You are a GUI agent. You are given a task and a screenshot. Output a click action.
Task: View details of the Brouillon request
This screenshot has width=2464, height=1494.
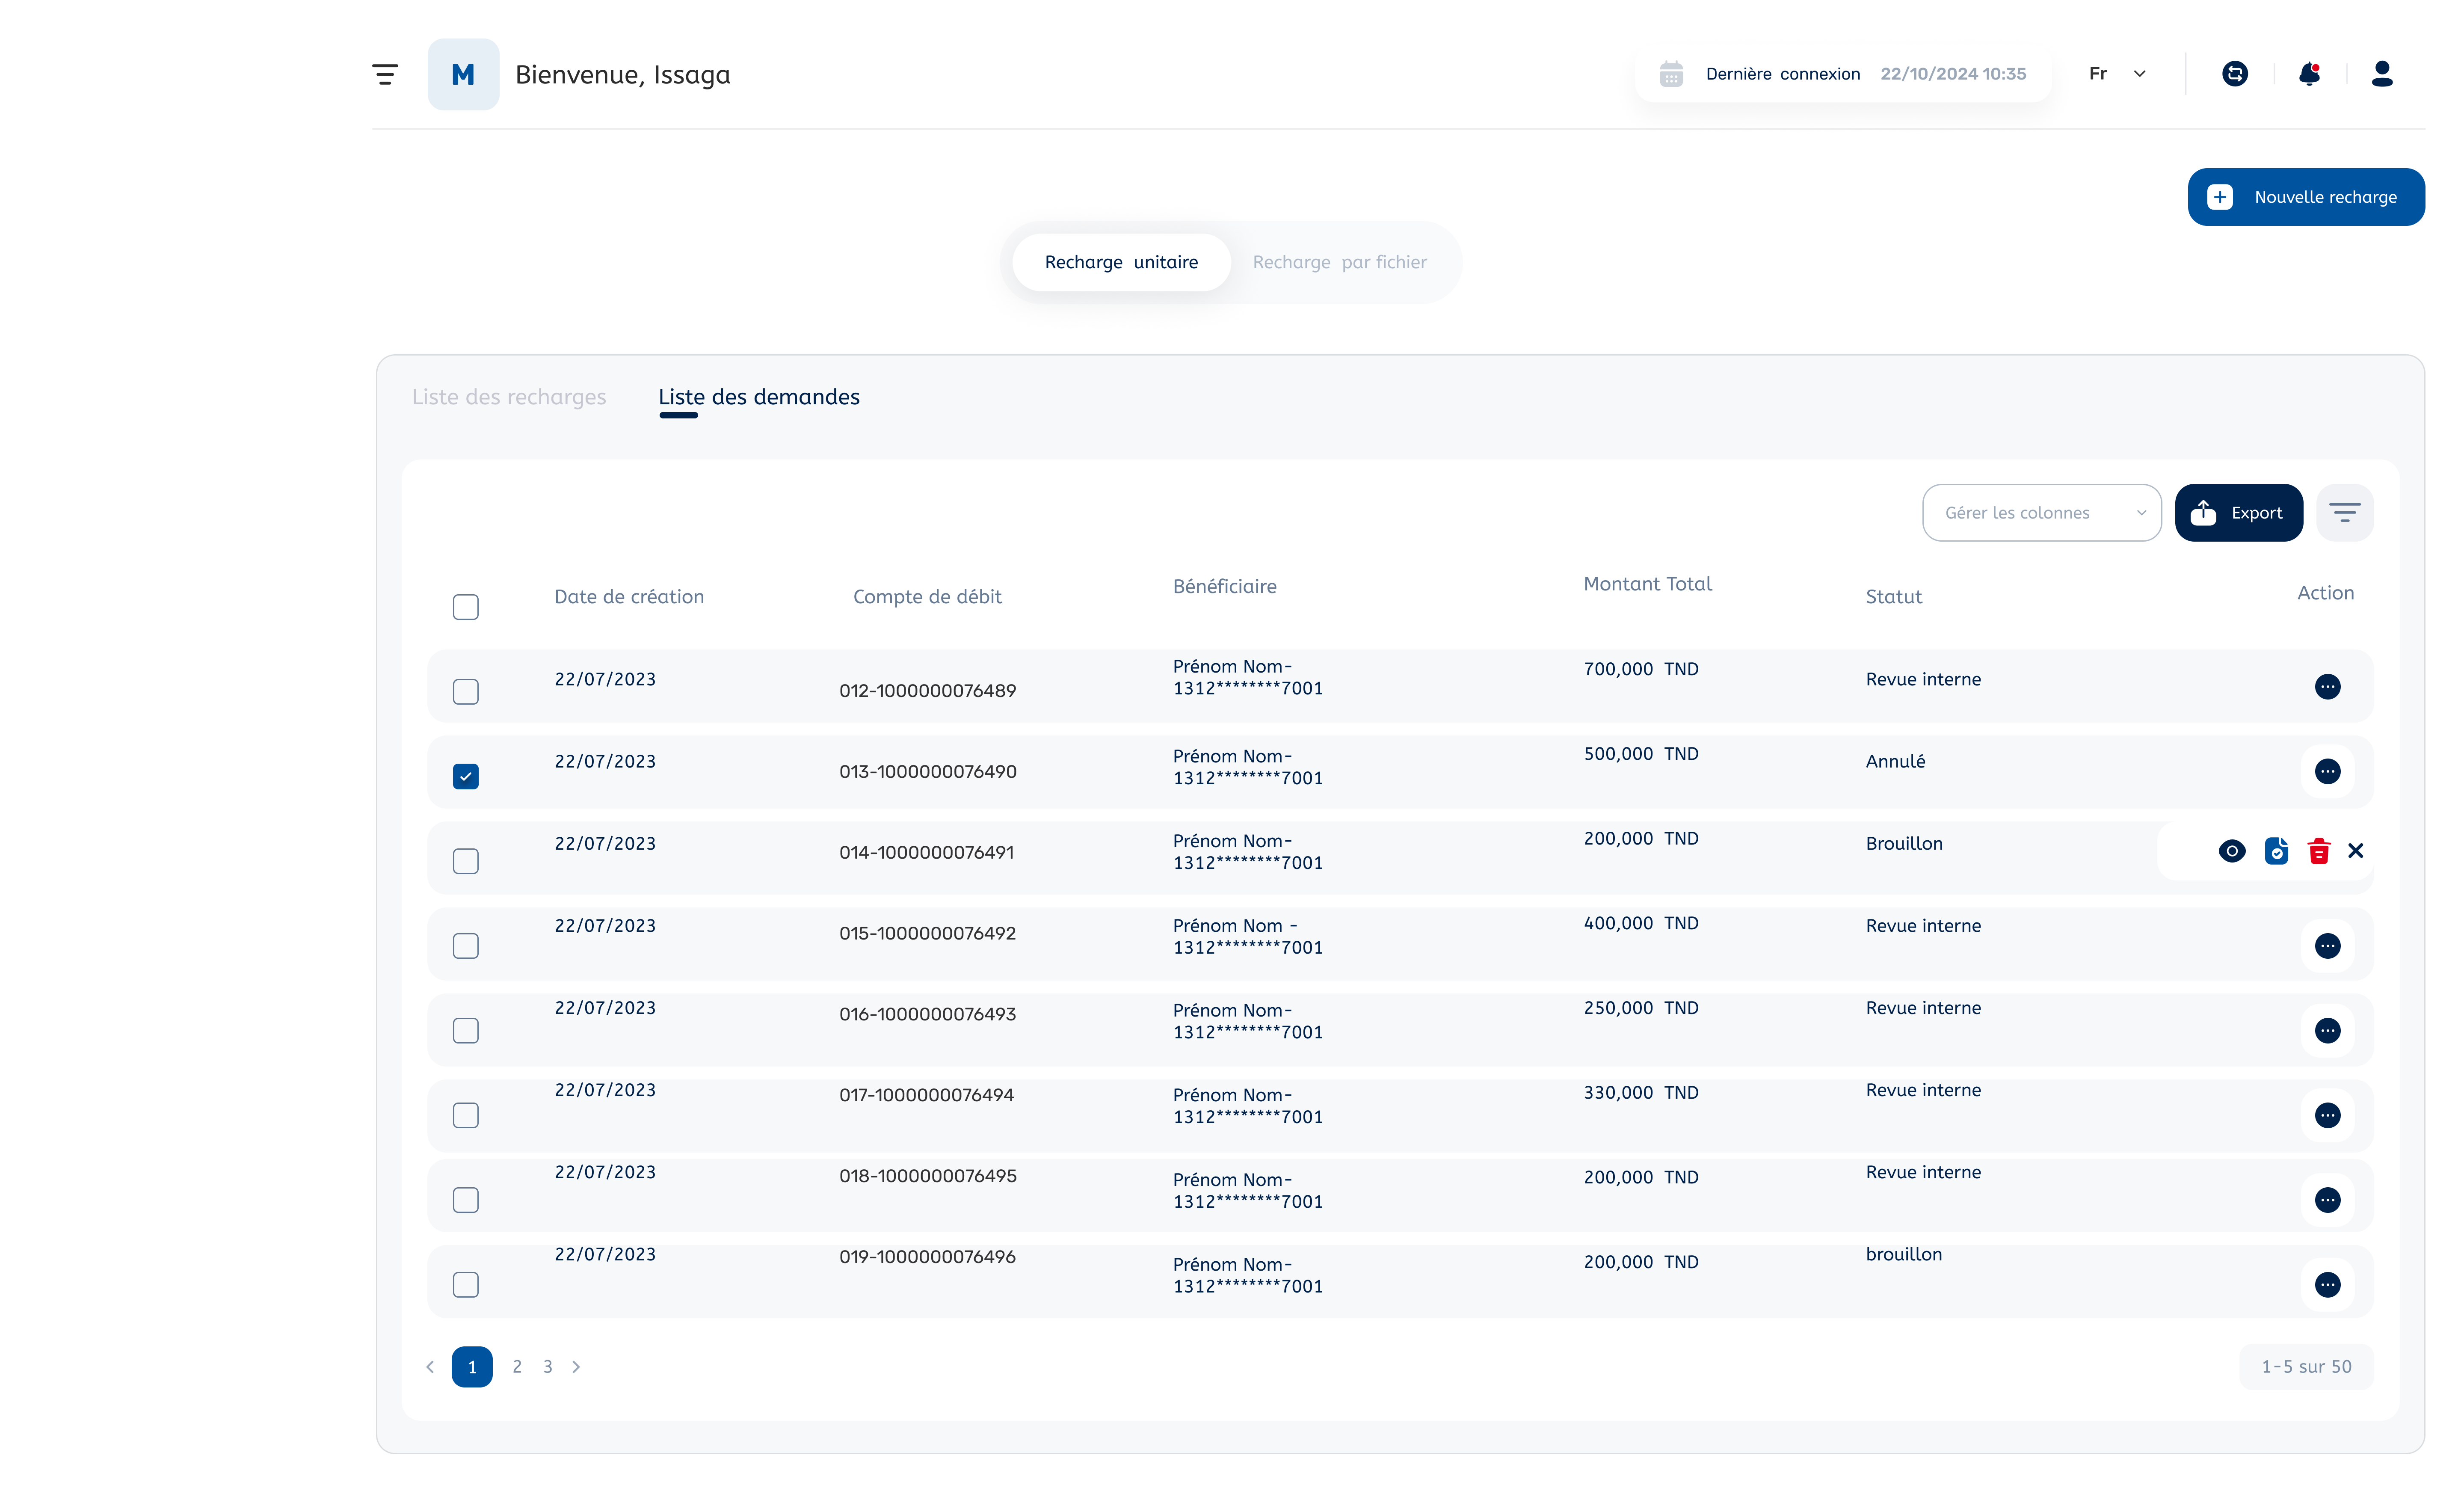[2232, 851]
